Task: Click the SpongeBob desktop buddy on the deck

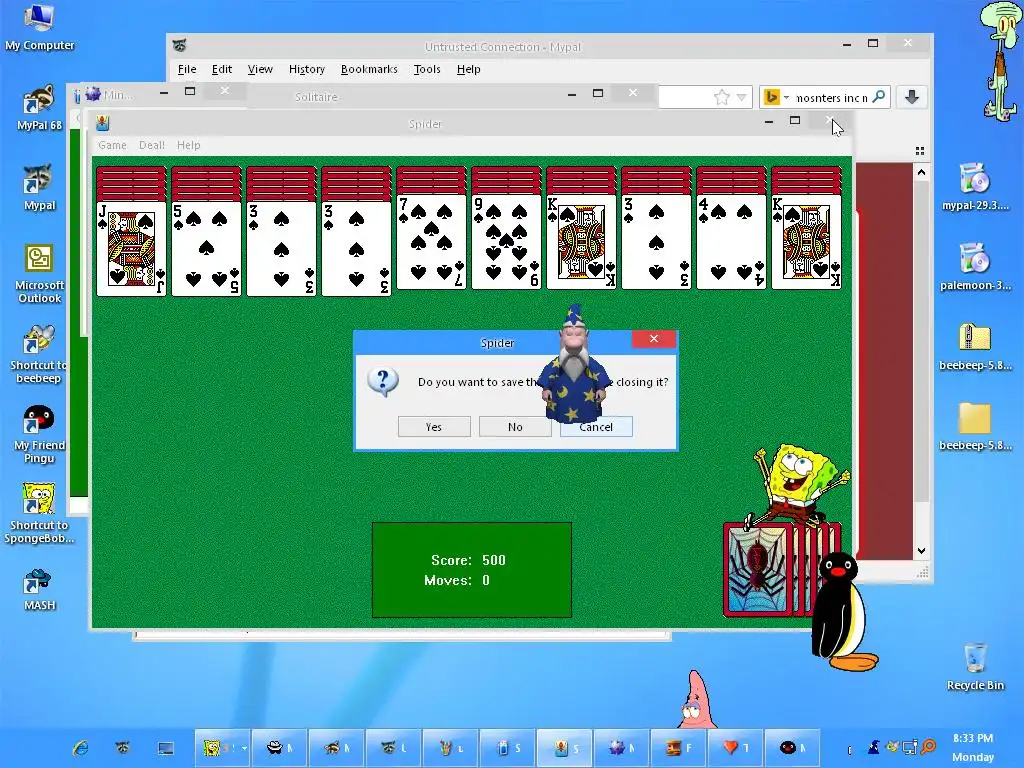Action: click(x=798, y=485)
